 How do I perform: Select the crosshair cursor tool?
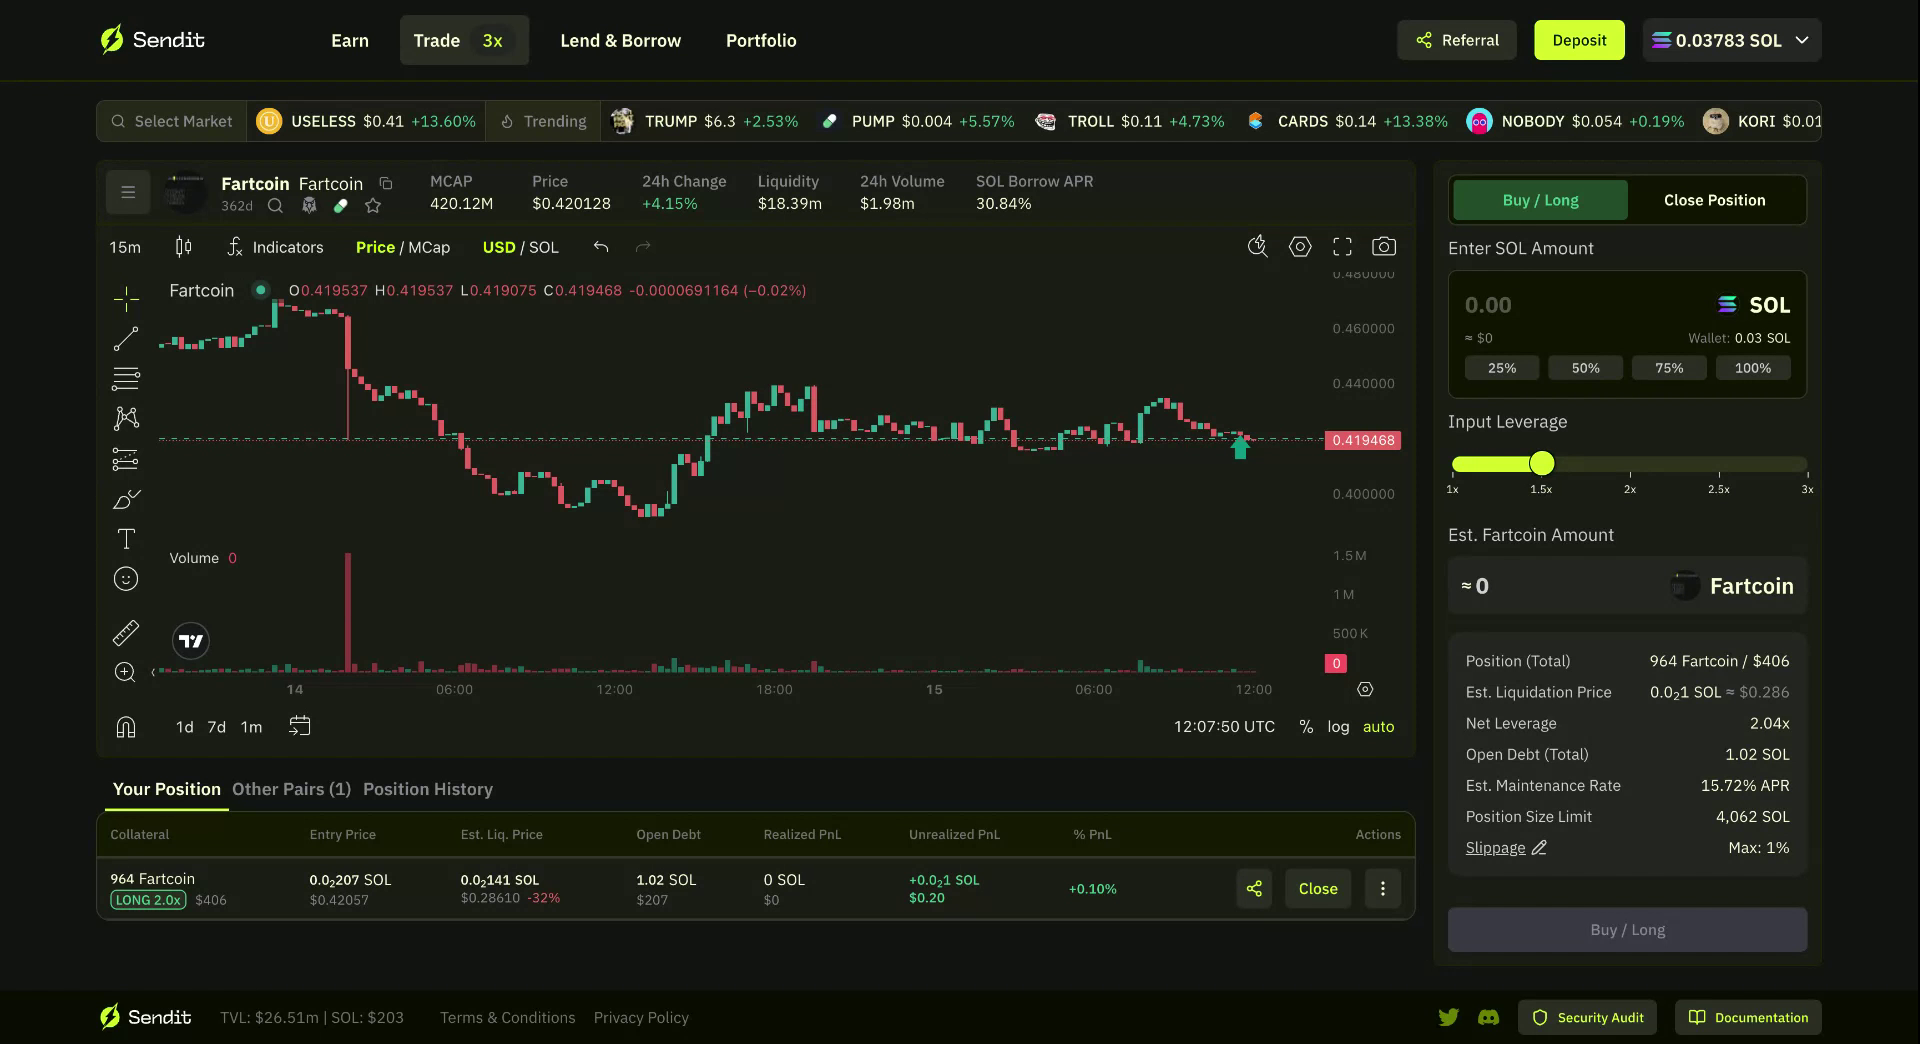coord(125,298)
